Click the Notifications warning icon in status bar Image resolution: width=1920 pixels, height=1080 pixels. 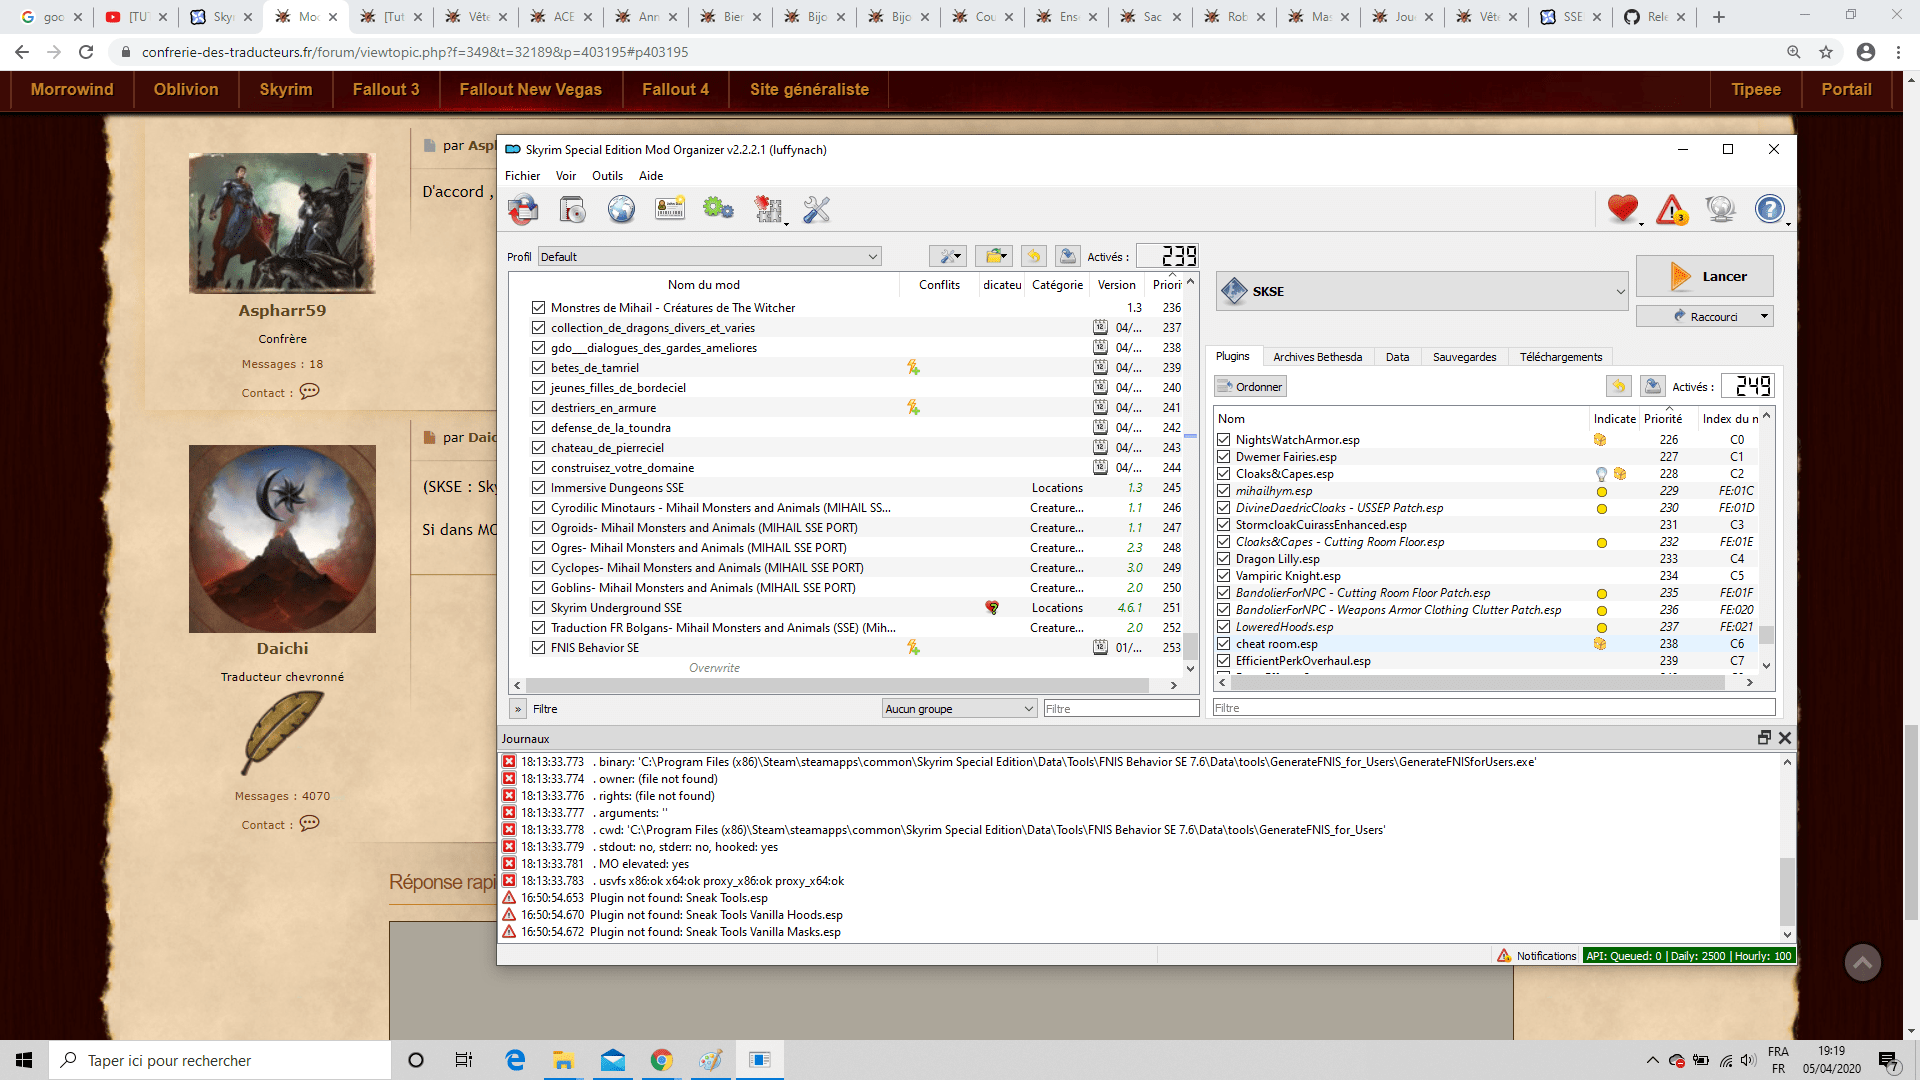[x=1504, y=956]
